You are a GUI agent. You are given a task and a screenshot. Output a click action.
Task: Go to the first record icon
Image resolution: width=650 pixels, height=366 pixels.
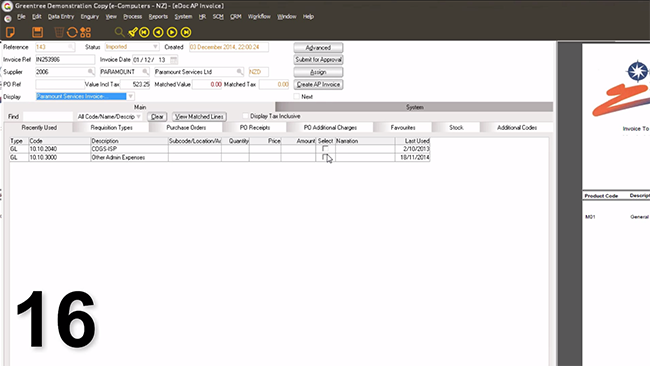pyautogui.click(x=144, y=32)
